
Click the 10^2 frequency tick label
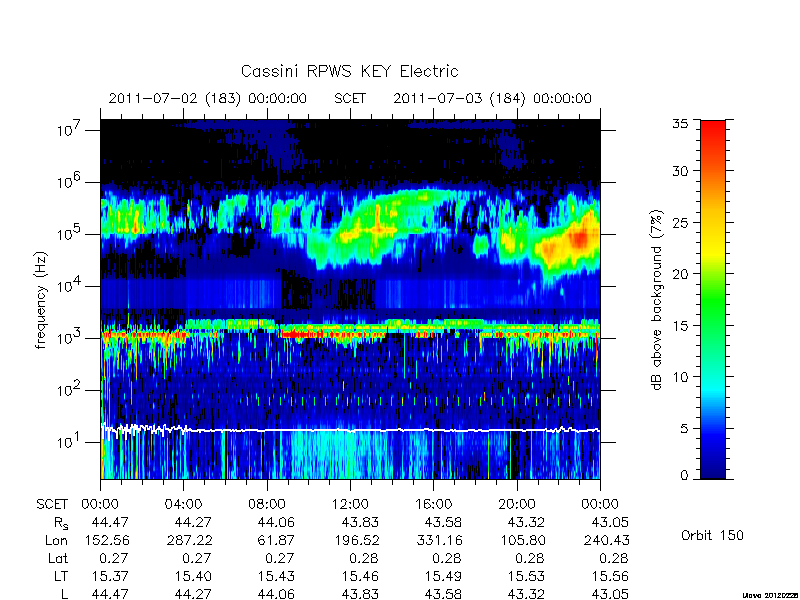70,390
